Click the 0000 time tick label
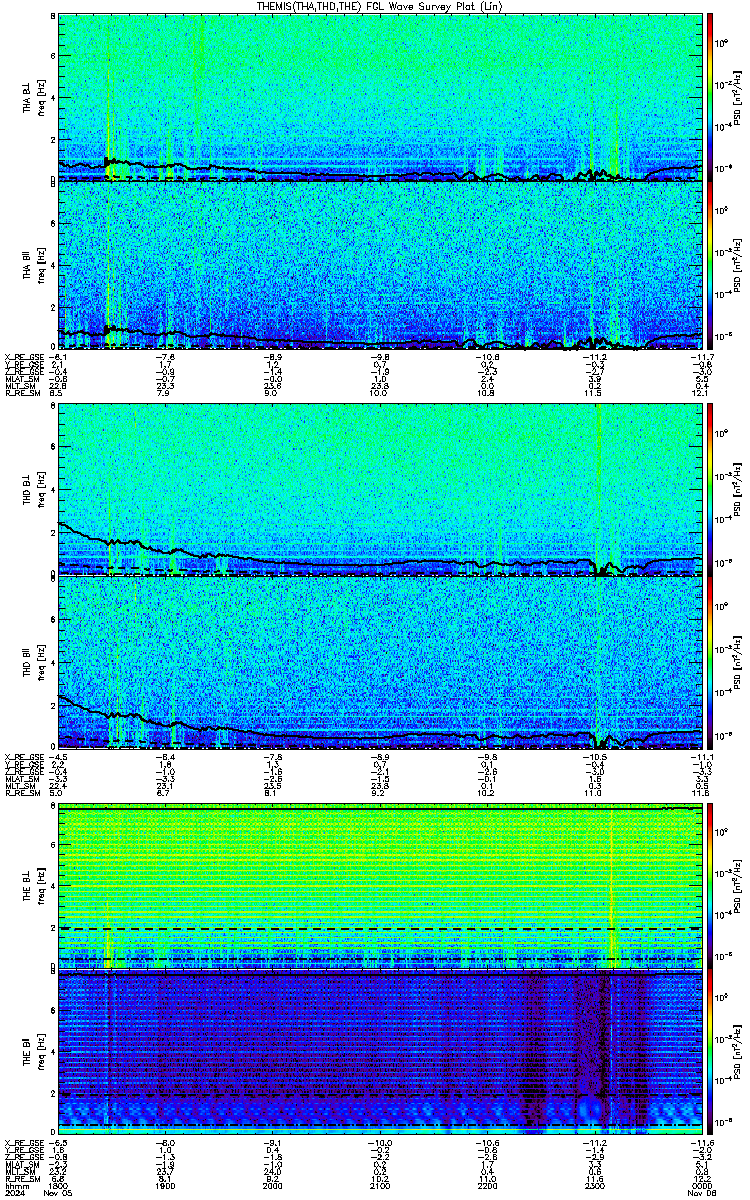750x1200 pixels. click(x=701, y=1185)
